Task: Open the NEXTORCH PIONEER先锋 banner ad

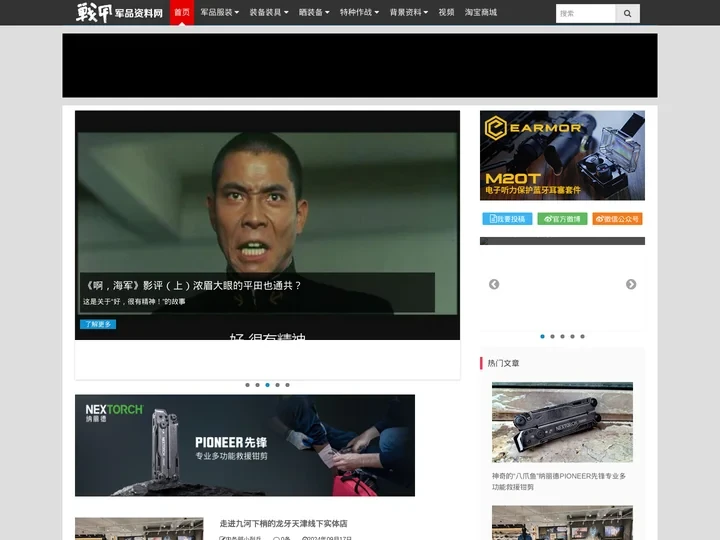Action: (x=245, y=445)
